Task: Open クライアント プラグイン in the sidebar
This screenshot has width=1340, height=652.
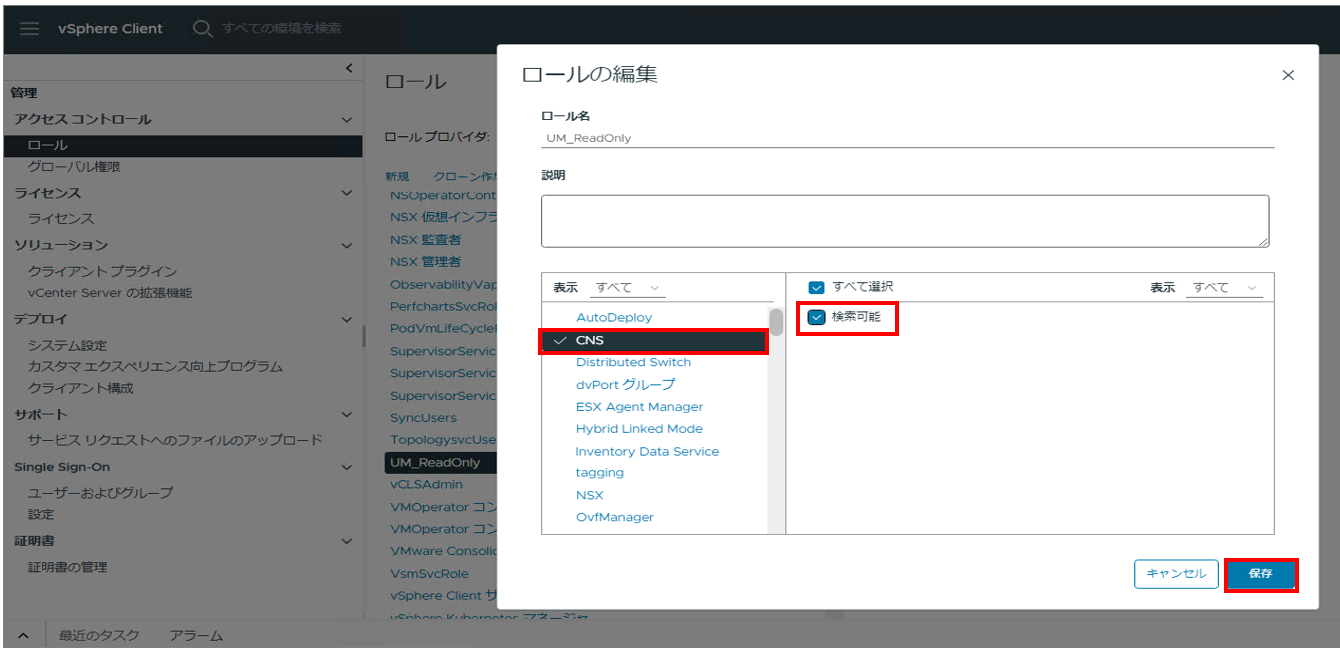Action: [102, 272]
